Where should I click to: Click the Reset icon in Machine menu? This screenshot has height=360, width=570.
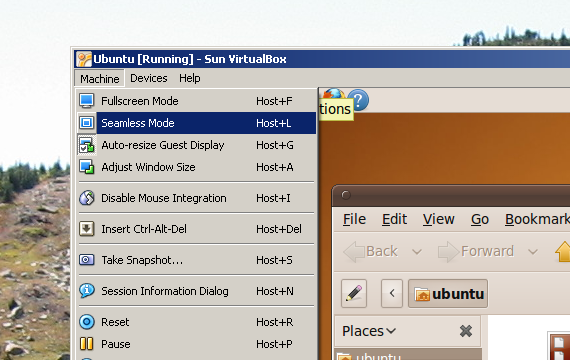[87, 322]
